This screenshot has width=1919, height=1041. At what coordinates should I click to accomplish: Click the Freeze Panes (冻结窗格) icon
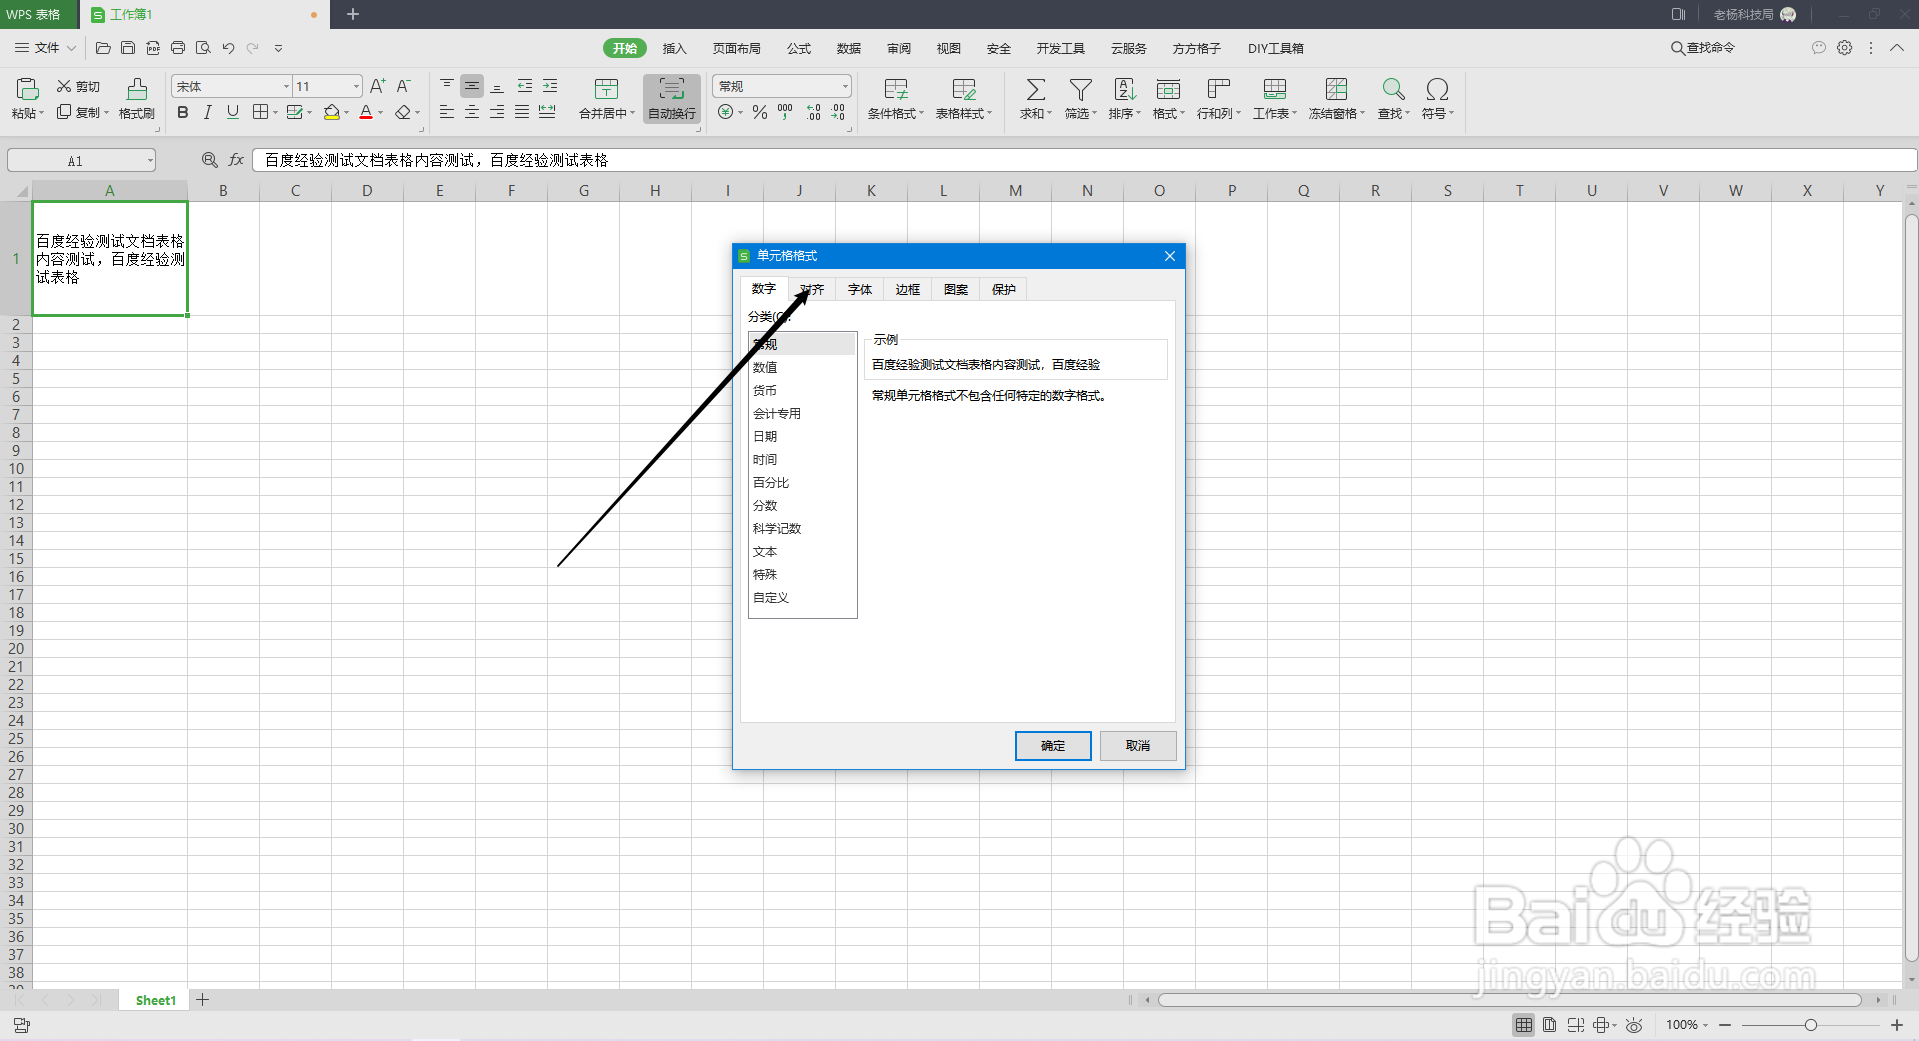point(1336,89)
